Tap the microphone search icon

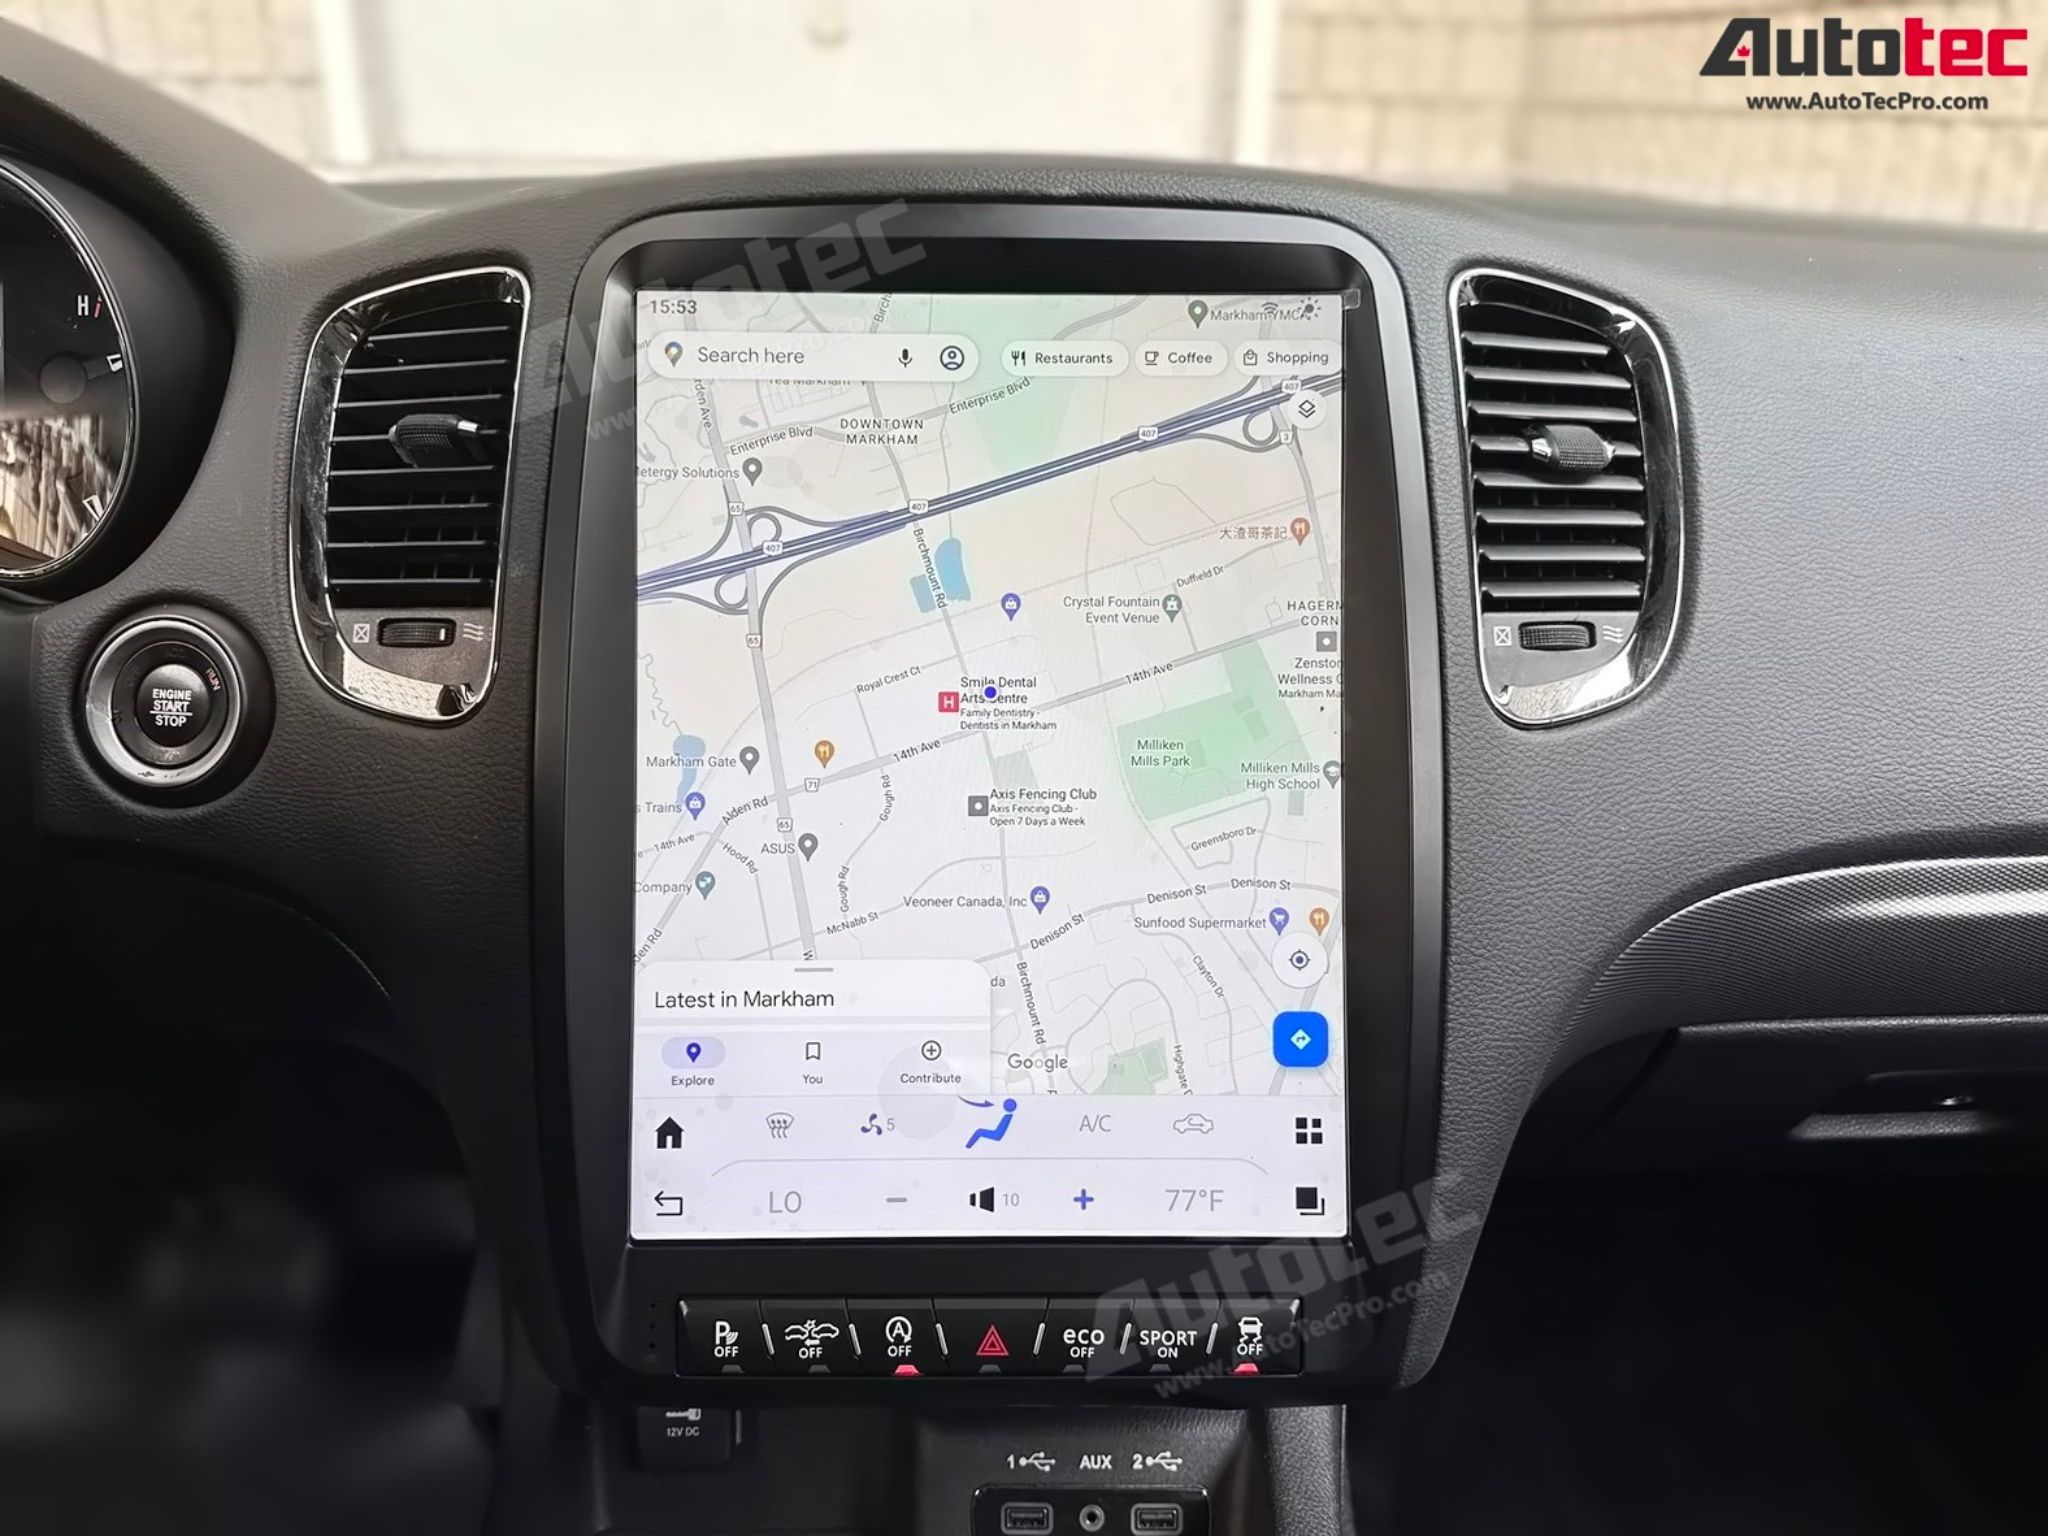click(x=898, y=355)
